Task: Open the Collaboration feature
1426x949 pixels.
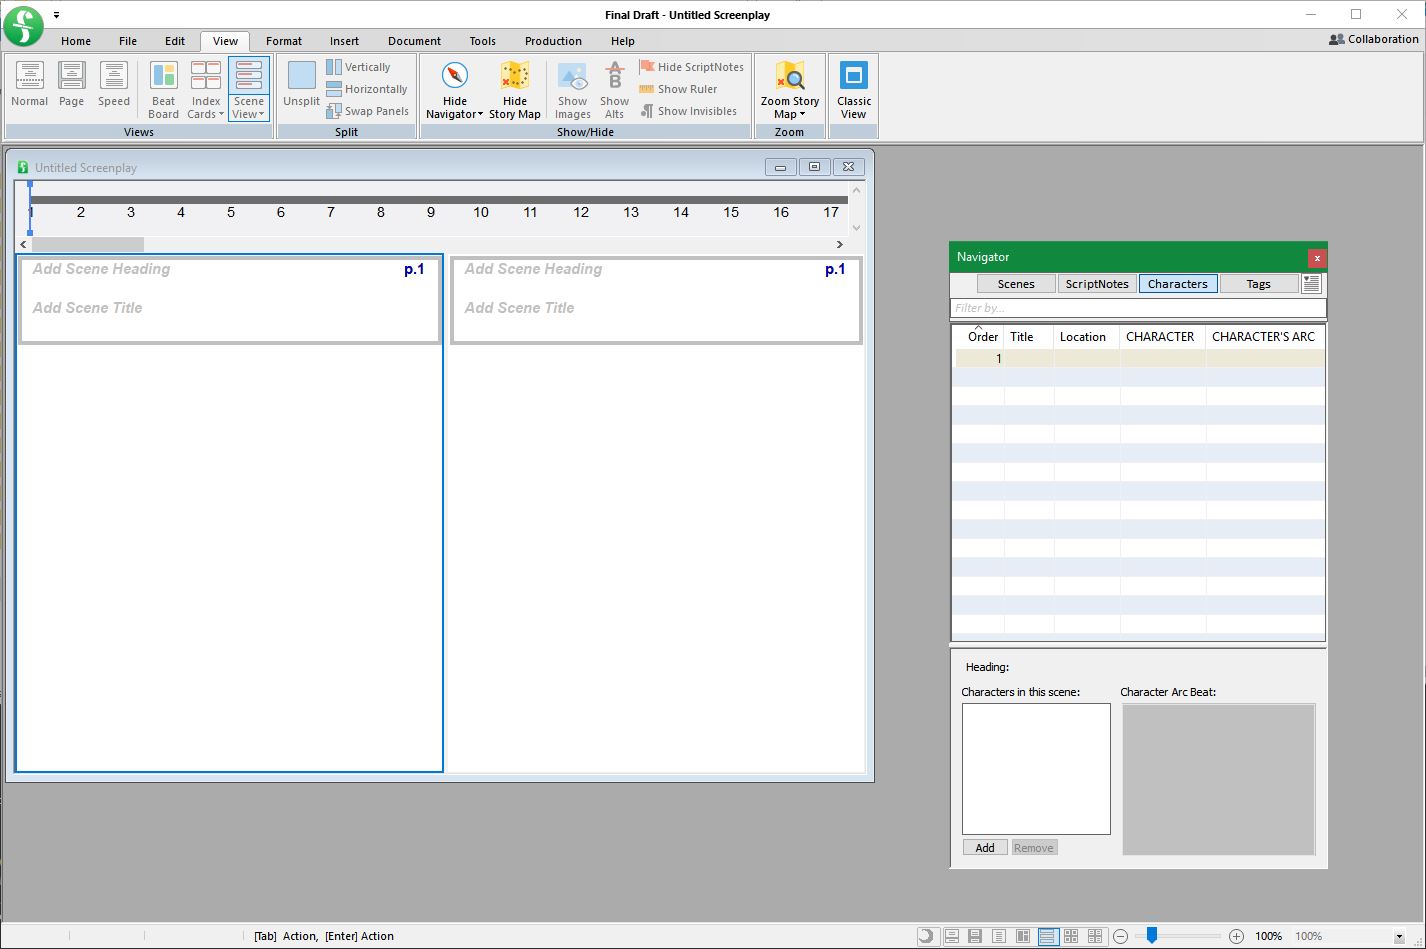Action: pyautogui.click(x=1373, y=39)
